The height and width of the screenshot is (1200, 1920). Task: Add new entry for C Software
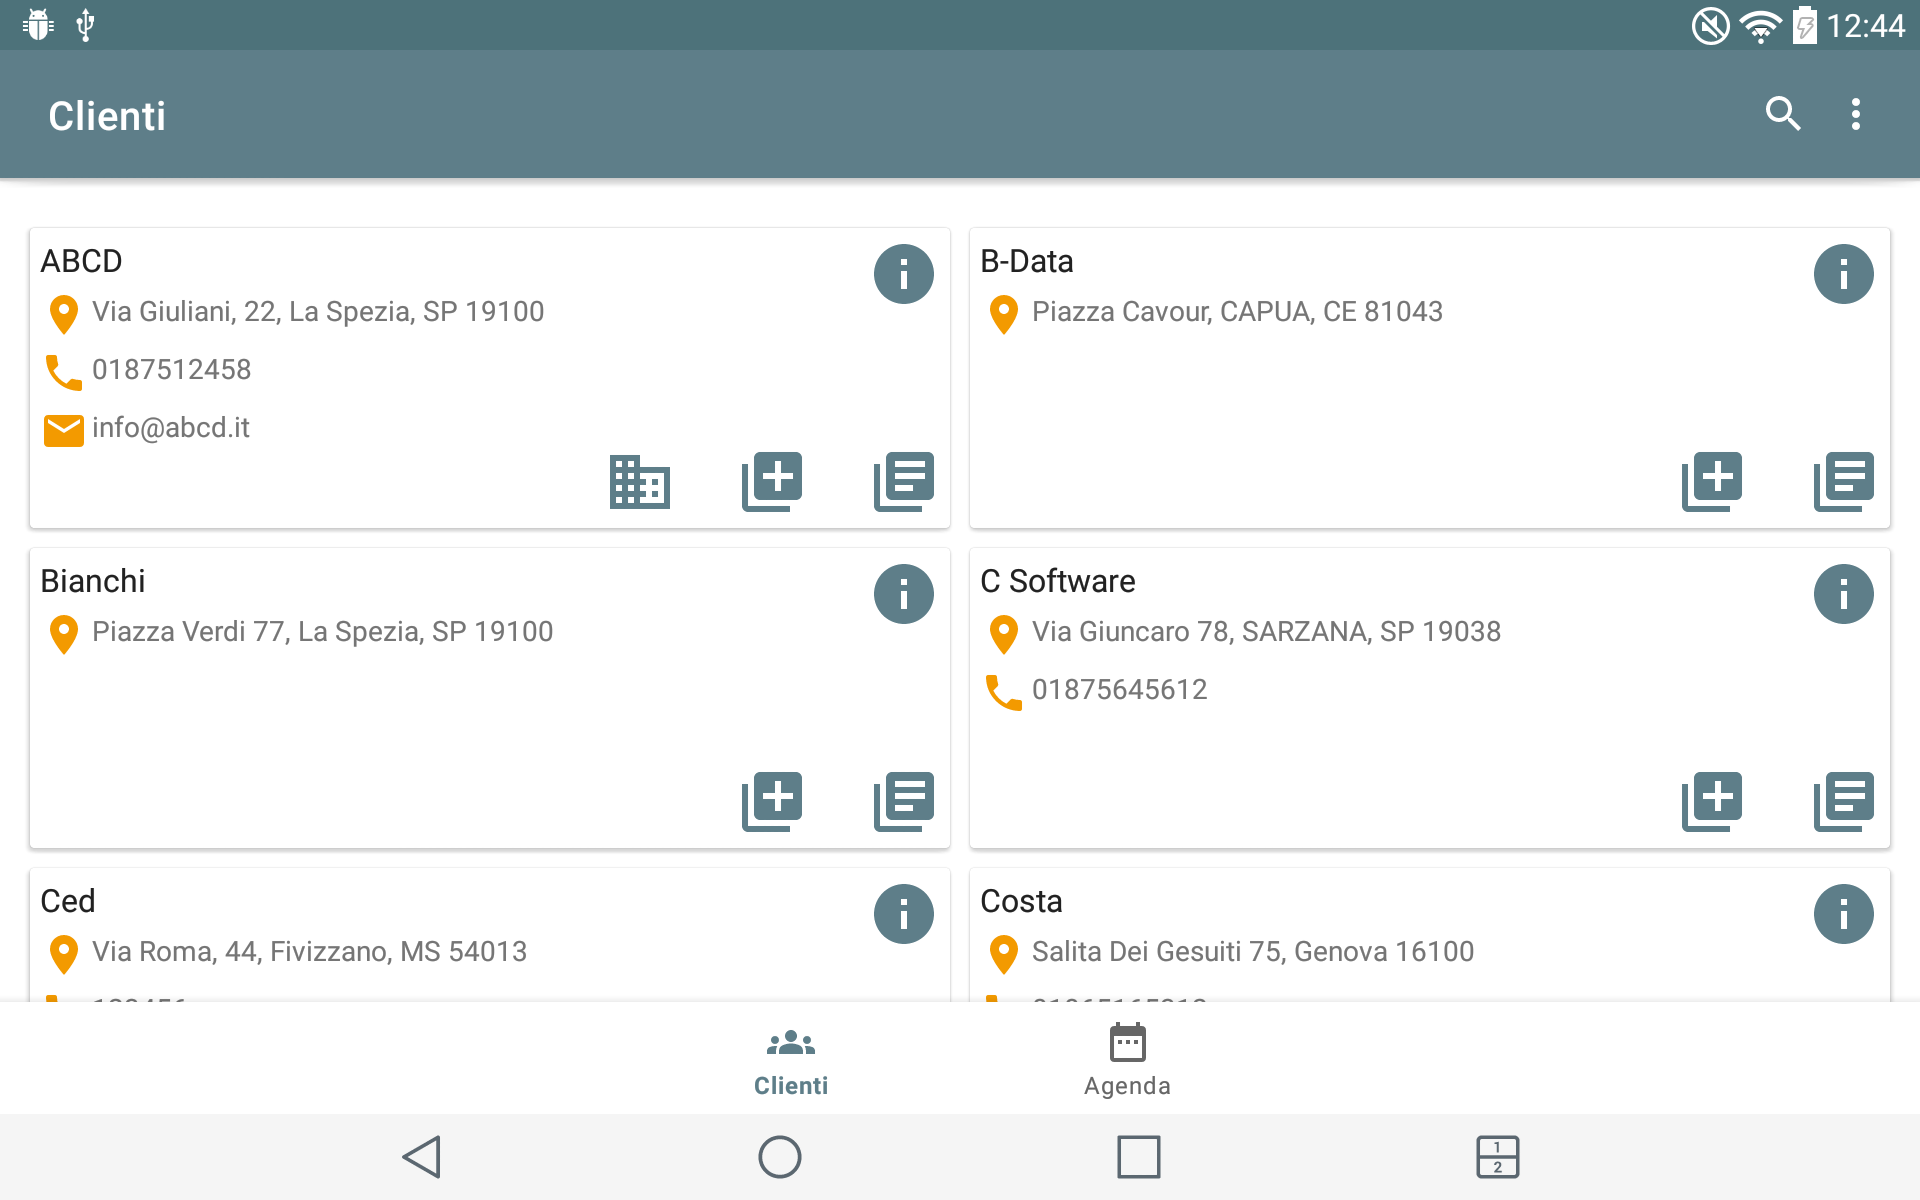pyautogui.click(x=1712, y=801)
